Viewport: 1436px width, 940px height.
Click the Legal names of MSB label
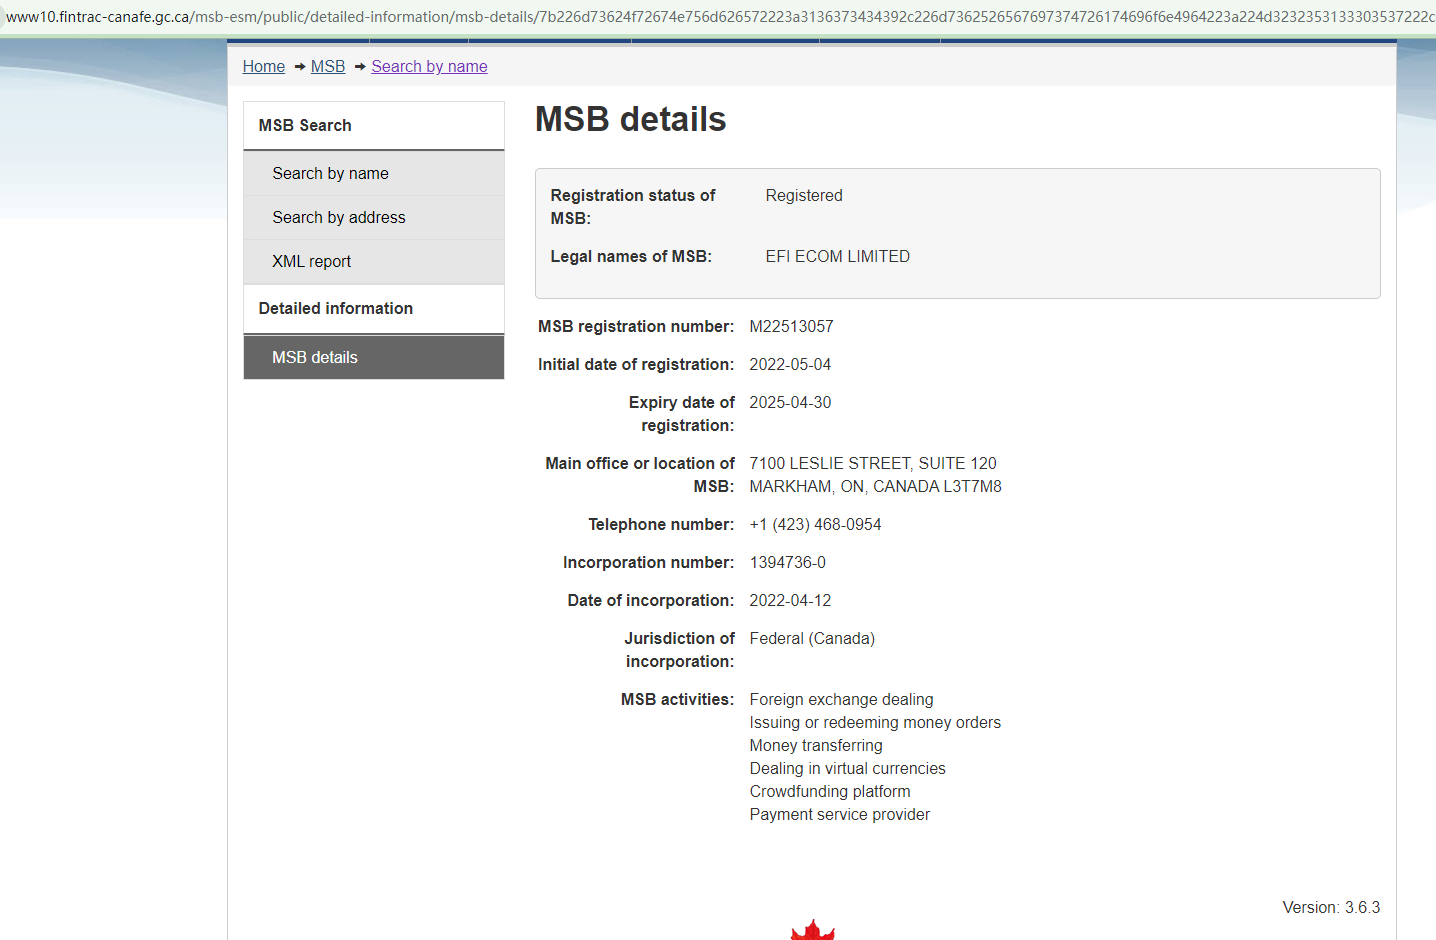(x=631, y=256)
